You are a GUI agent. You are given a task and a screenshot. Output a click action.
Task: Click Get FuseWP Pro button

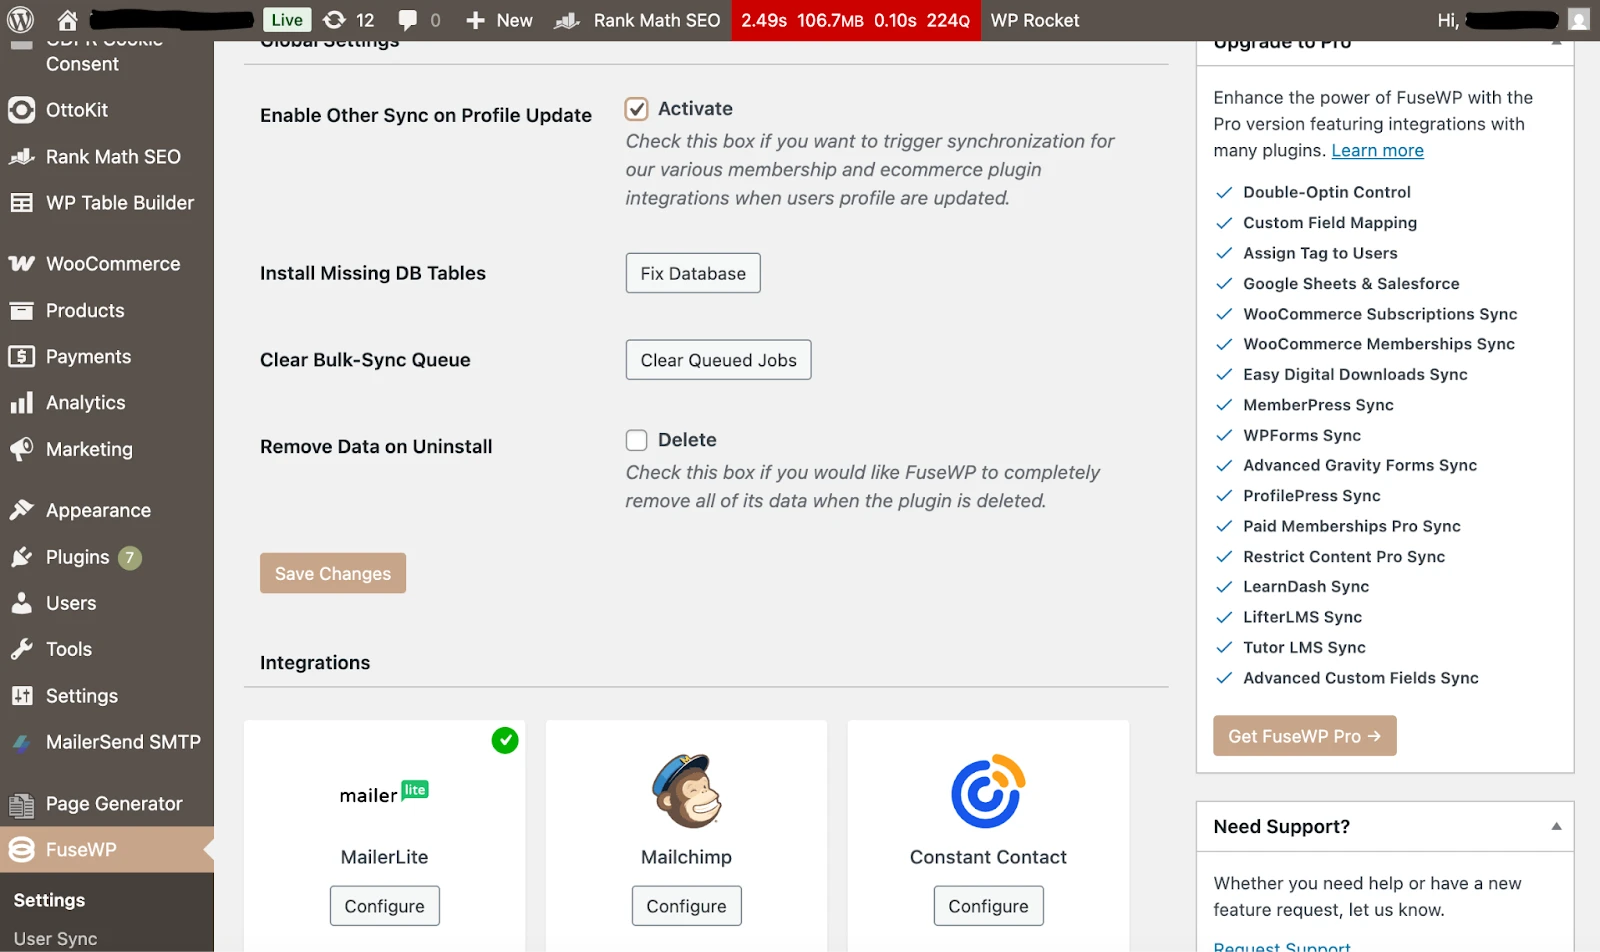click(1304, 736)
